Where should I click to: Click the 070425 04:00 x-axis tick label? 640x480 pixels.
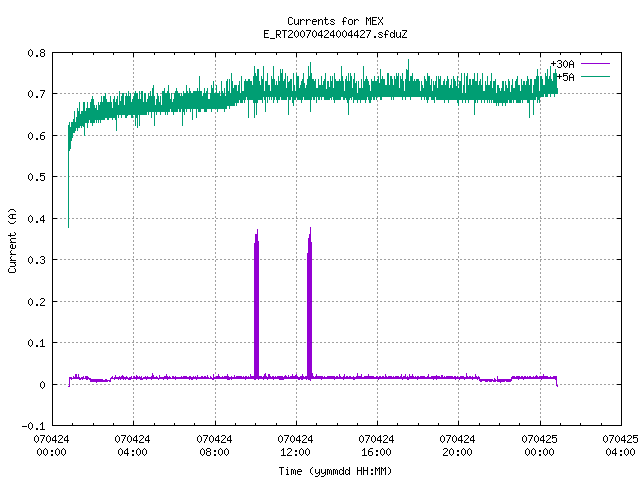(x=620, y=446)
